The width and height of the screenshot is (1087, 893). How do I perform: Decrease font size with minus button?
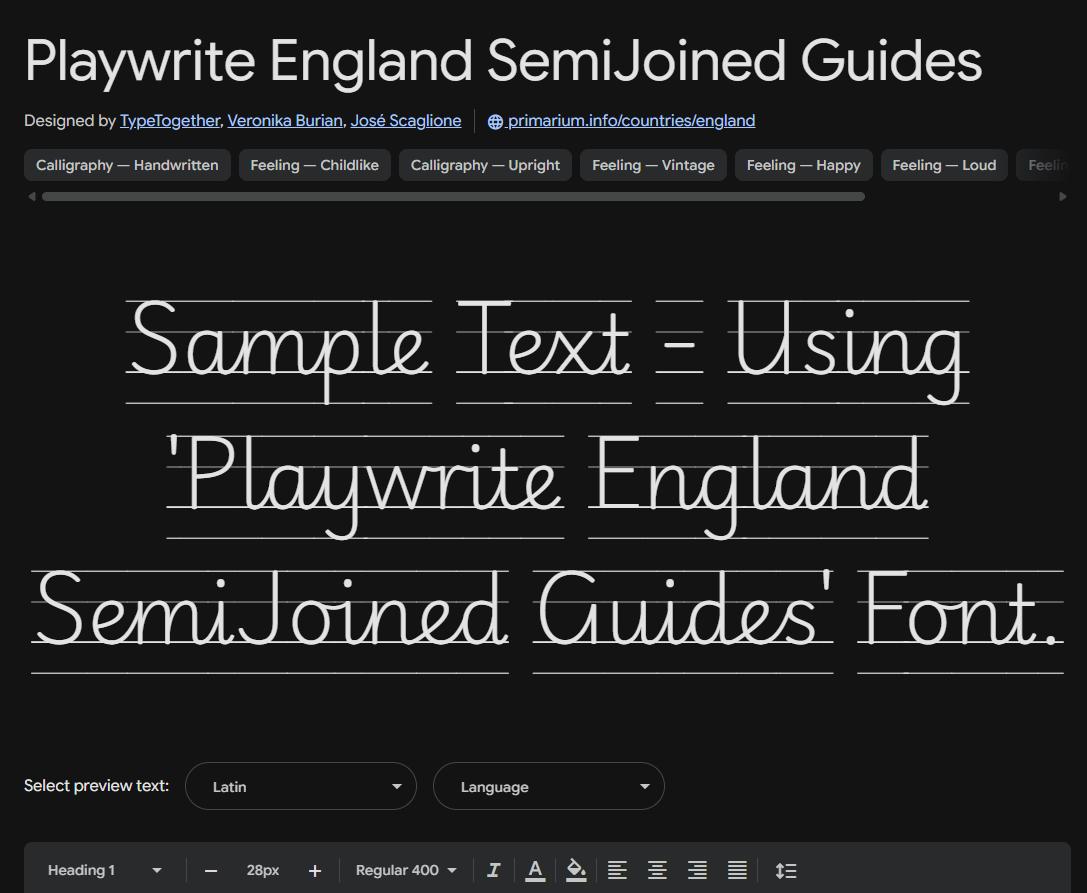pos(211,871)
